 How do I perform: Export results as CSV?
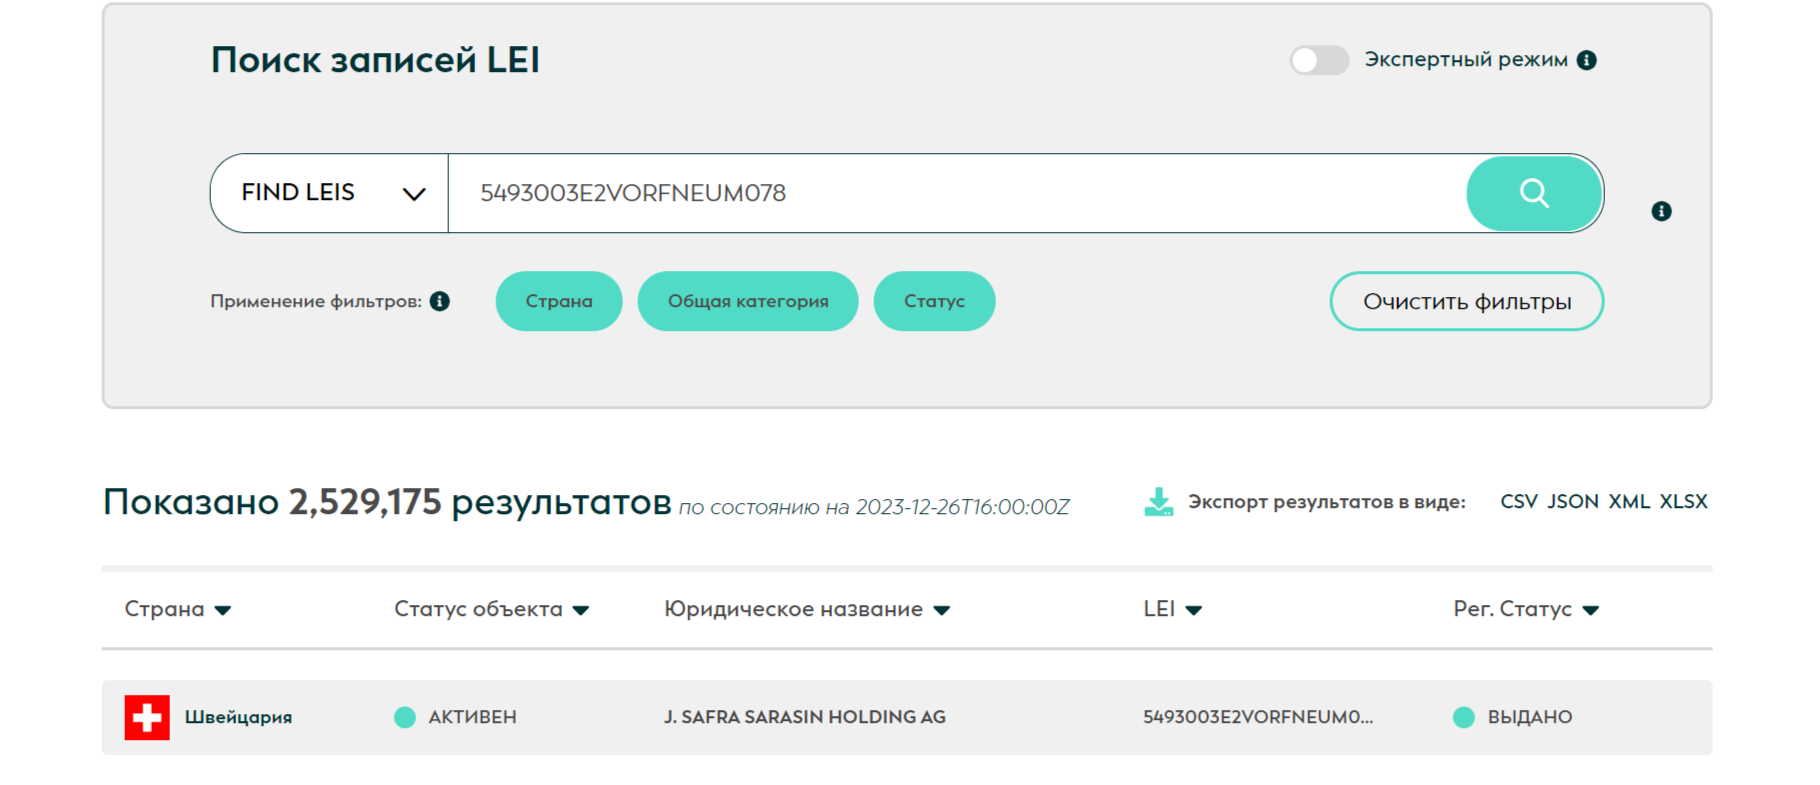tap(1519, 501)
